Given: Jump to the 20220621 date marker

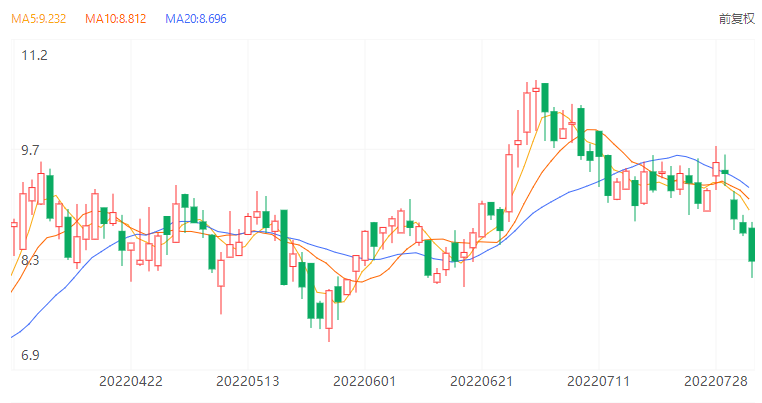Looking at the screenshot, I should [x=481, y=381].
